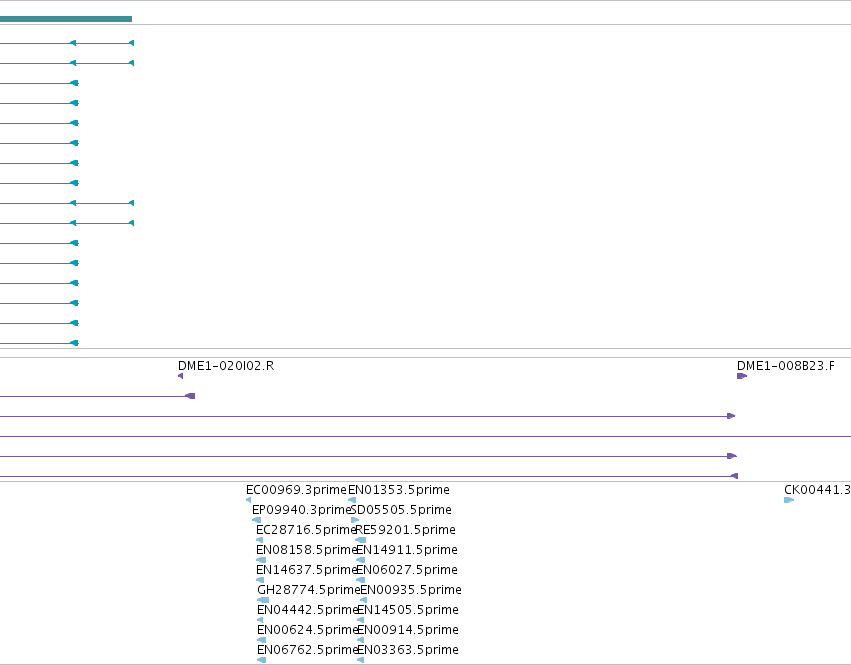The height and width of the screenshot is (665, 851).
Task: Click the arrow glyph beneath GH28774.5prime
Action: tap(263, 600)
